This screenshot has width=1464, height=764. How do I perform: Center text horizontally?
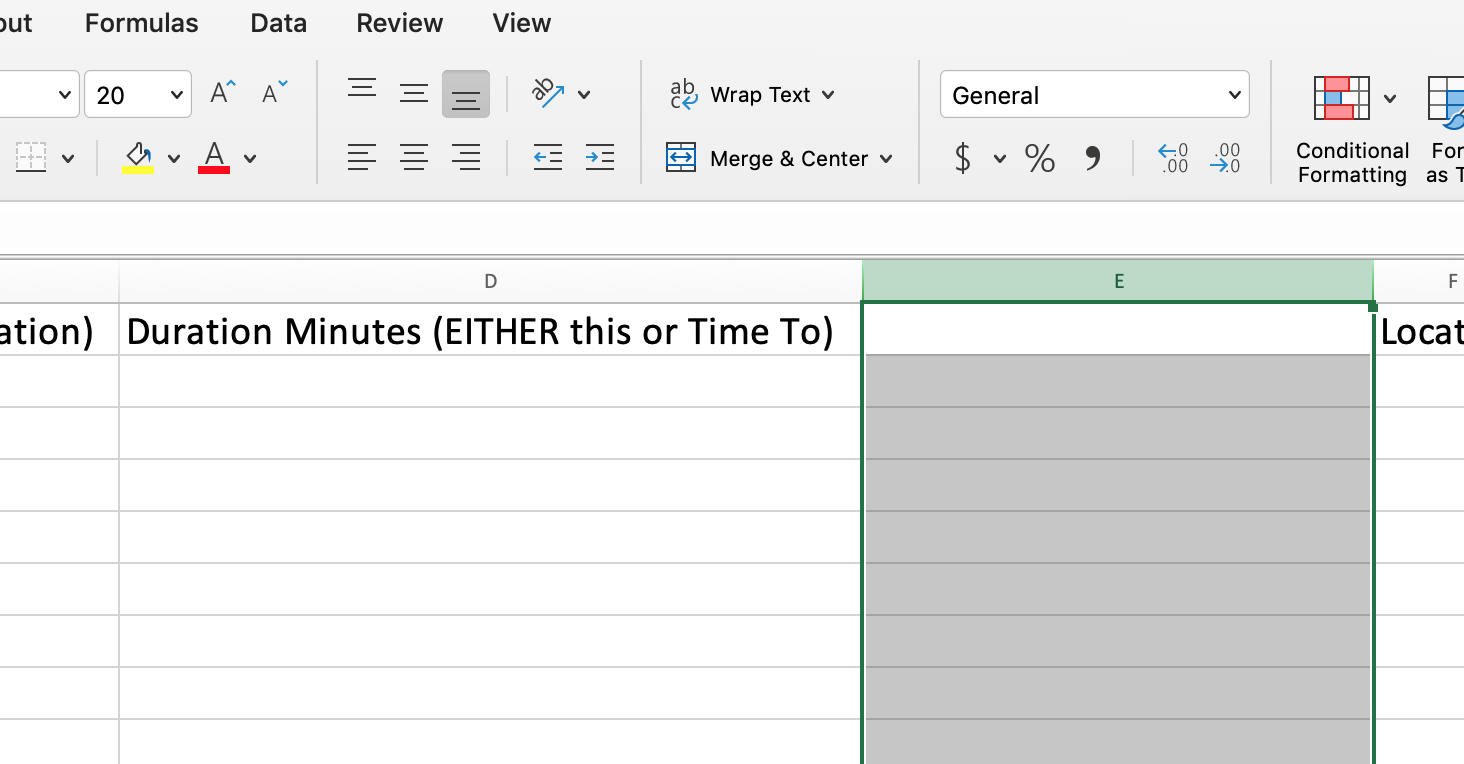click(414, 157)
